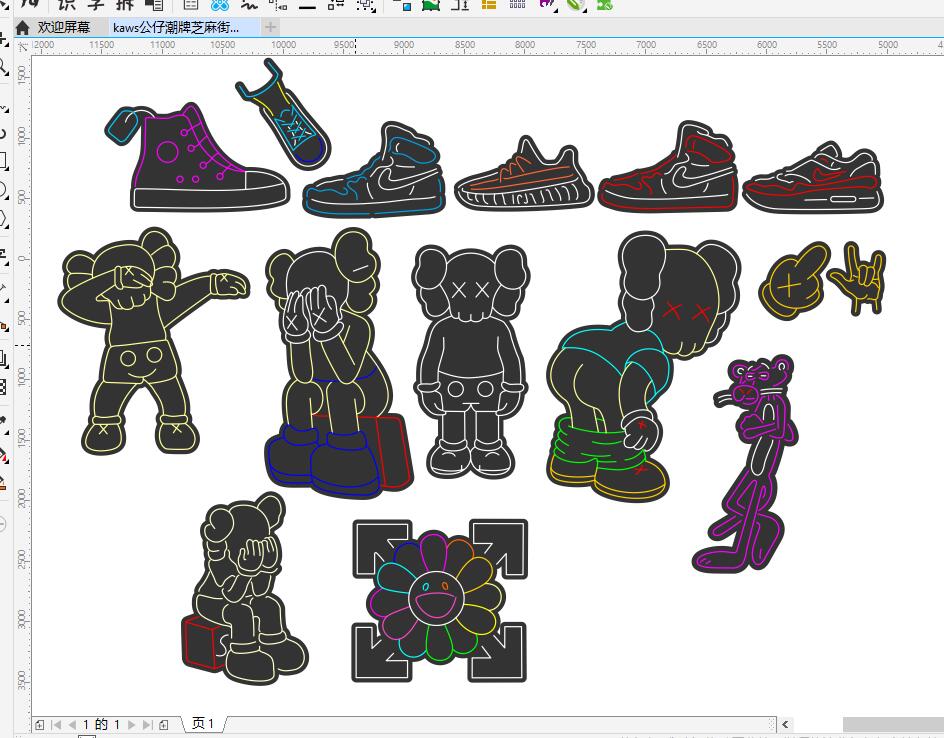The width and height of the screenshot is (944, 738).
Task: Click the '1 的 1' page counter
Action: pos(101,724)
